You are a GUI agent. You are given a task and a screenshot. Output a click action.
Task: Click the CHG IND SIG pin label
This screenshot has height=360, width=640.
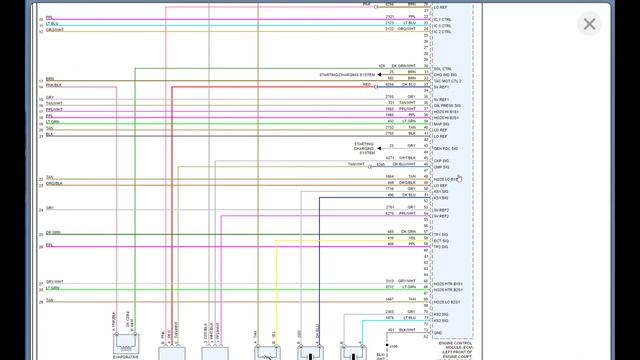coord(445,75)
